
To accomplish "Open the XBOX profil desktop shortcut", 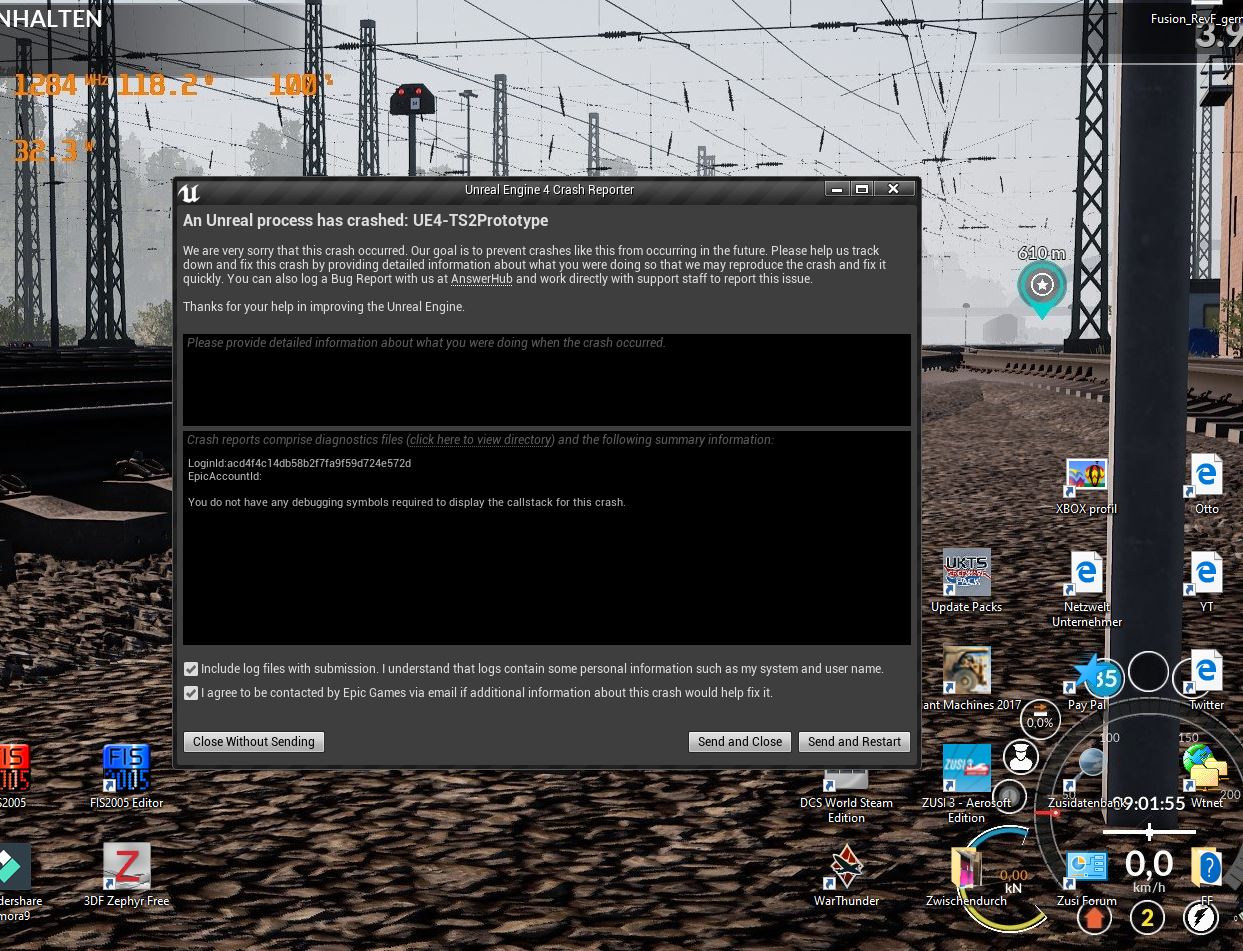I will click(x=1087, y=487).
